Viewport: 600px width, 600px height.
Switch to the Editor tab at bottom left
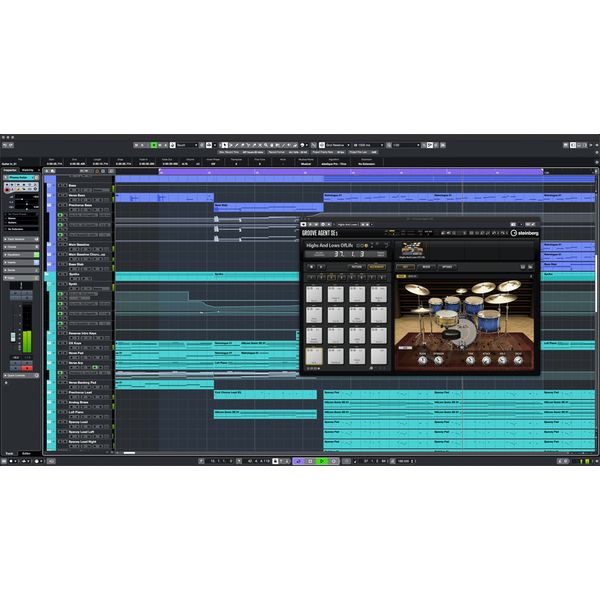point(26,453)
